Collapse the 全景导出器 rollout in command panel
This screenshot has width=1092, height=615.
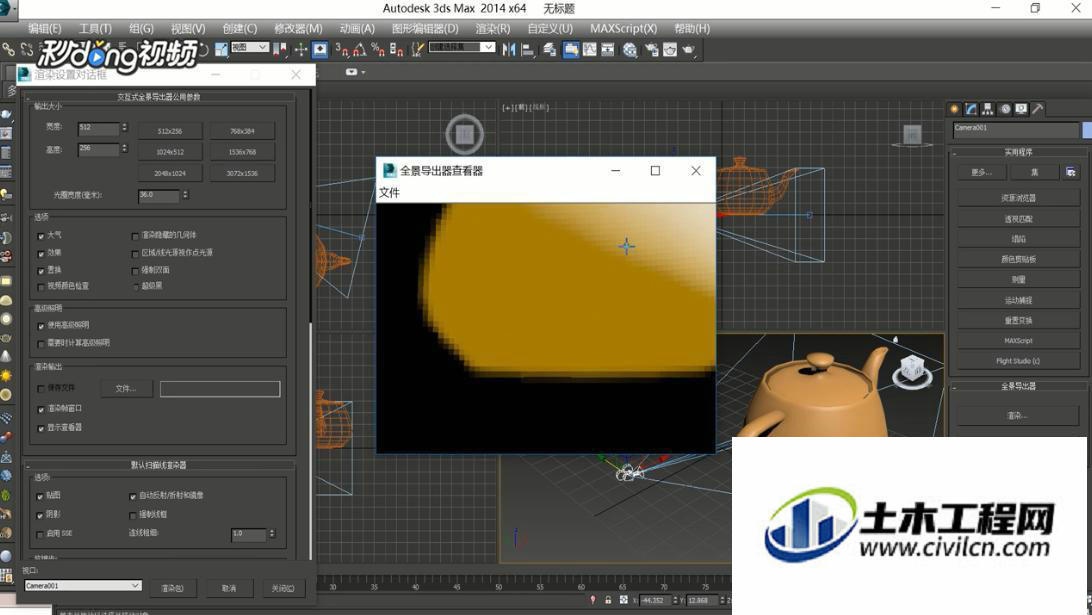[1018, 386]
